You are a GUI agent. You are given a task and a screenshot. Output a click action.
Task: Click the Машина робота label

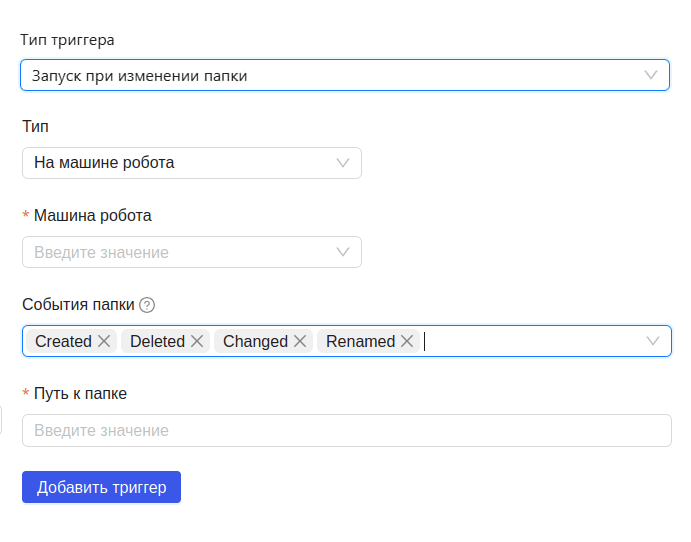[93, 215]
